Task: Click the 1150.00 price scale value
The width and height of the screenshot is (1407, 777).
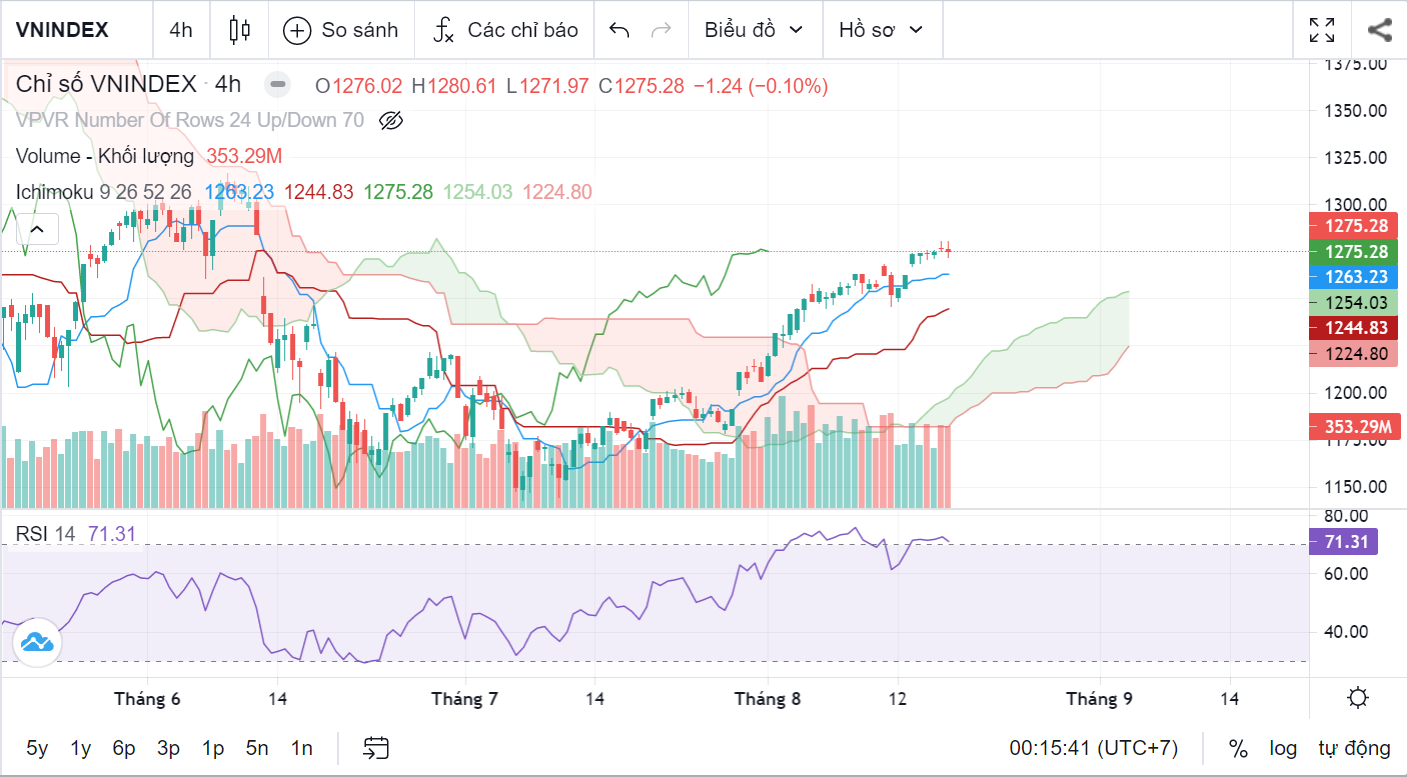Action: click(1356, 487)
